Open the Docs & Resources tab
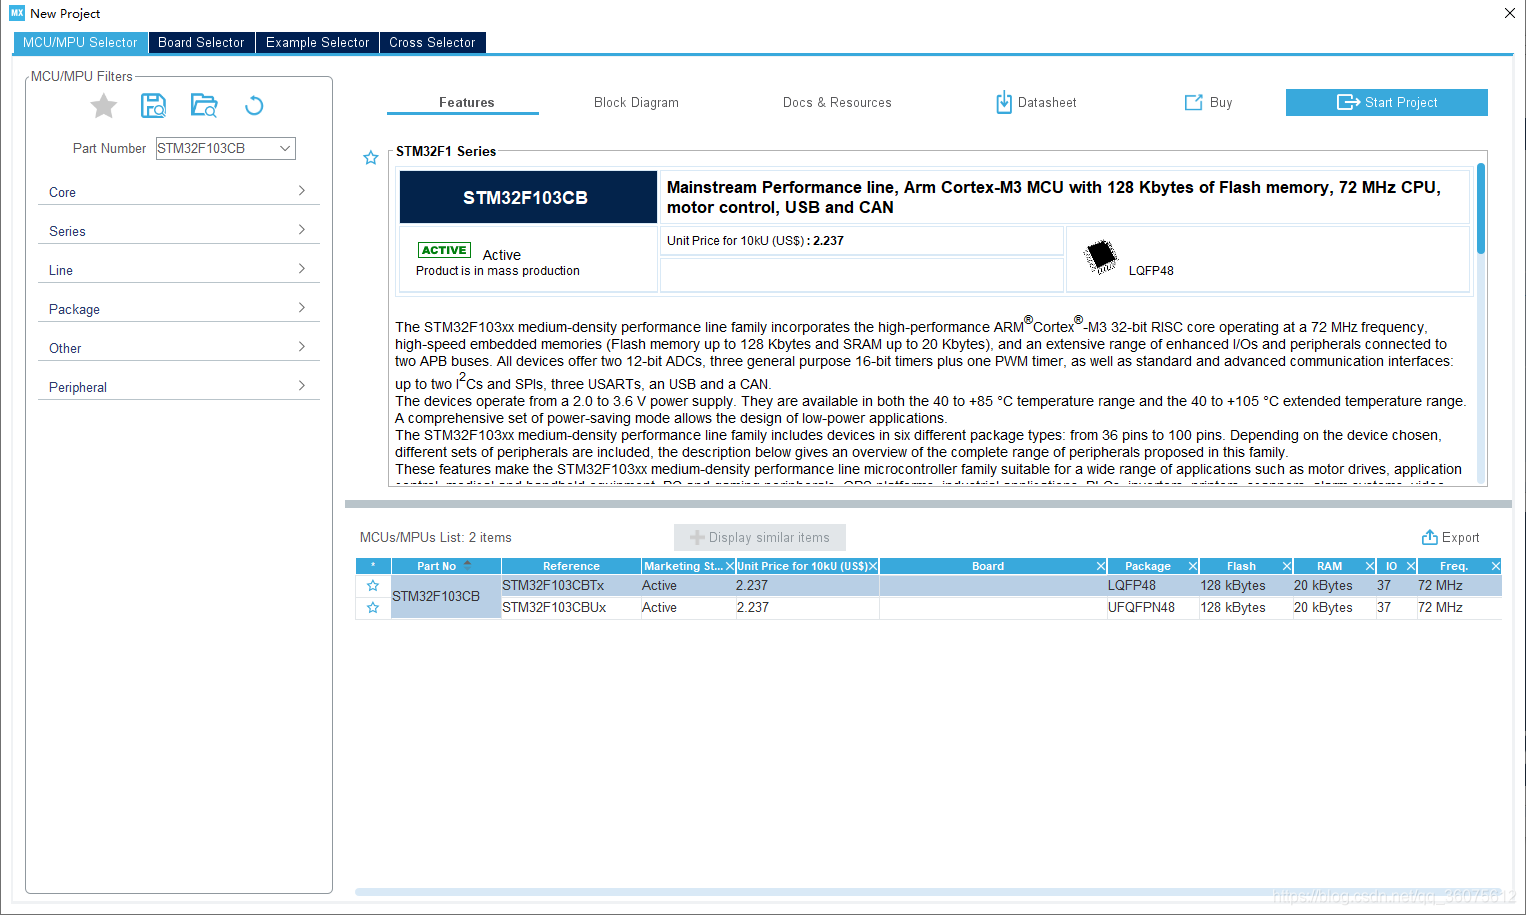 click(x=837, y=102)
